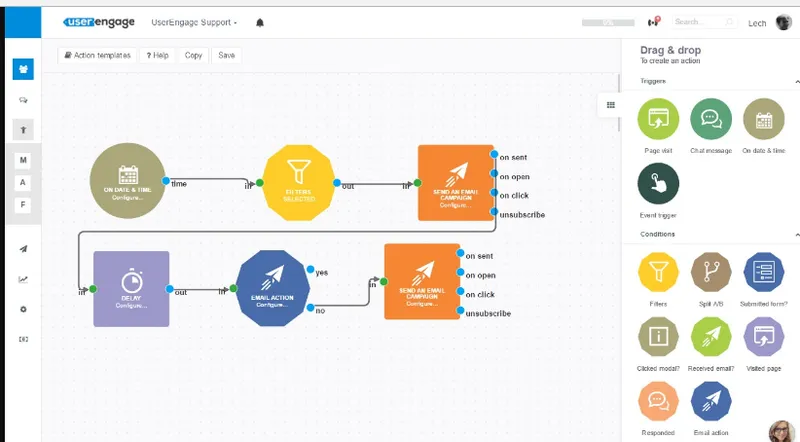Click lower campaign's on open port
This screenshot has height=442, width=800.
click(x=460, y=273)
